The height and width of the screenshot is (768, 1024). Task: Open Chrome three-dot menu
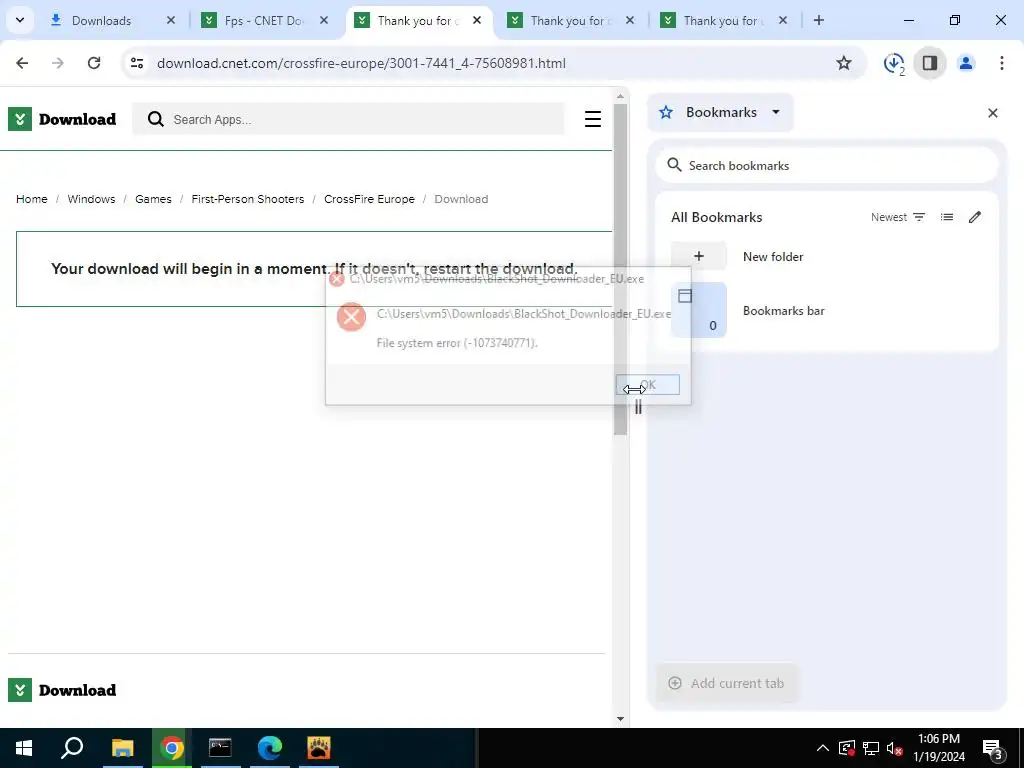pos(1002,63)
